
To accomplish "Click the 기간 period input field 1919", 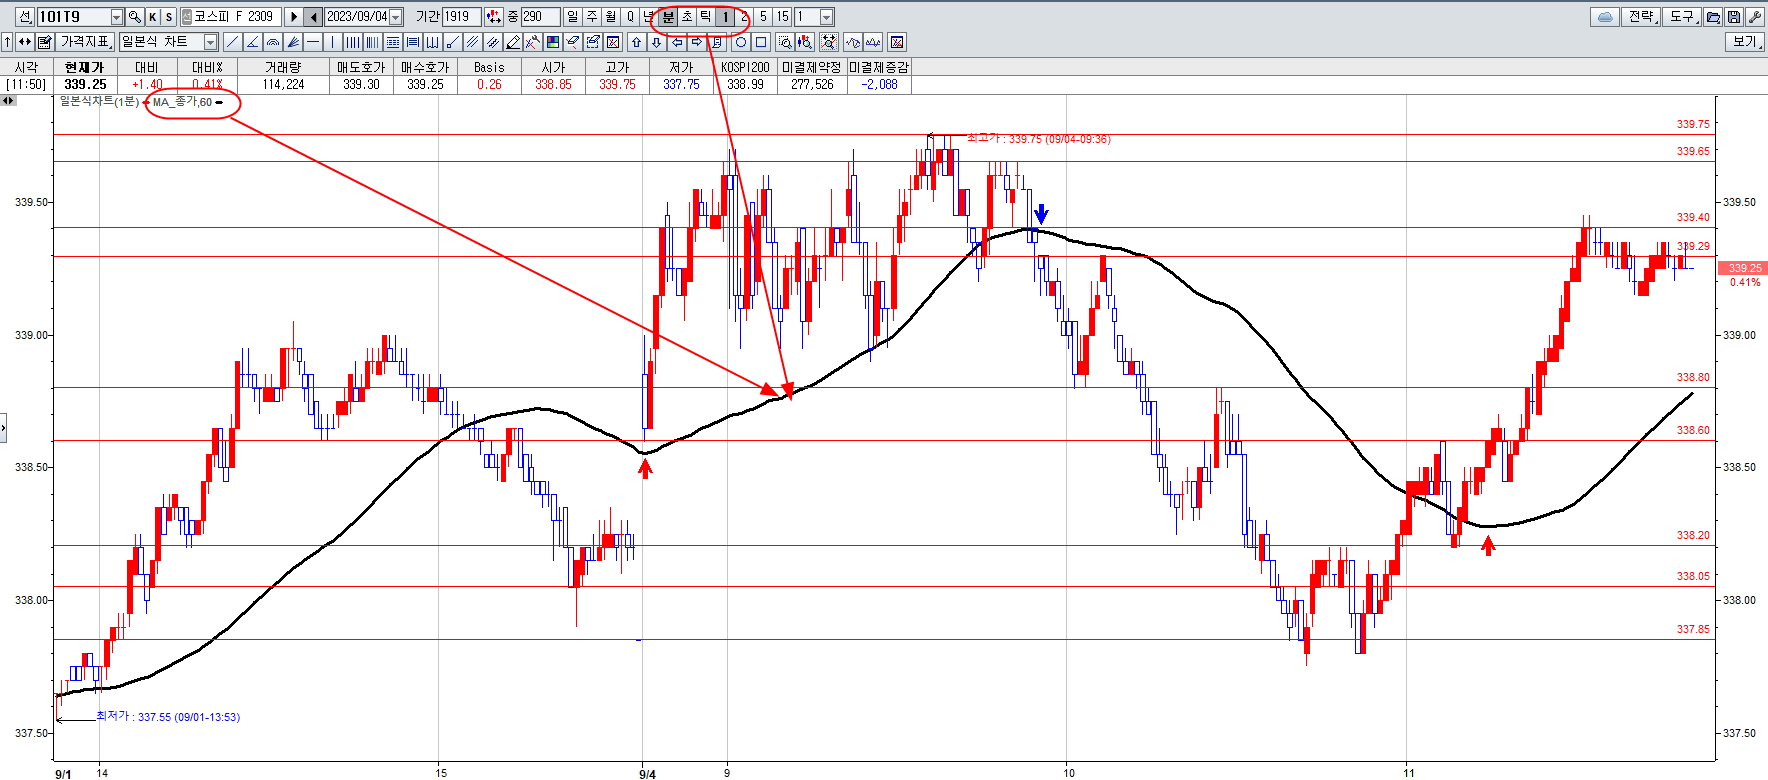I will 460,17.
